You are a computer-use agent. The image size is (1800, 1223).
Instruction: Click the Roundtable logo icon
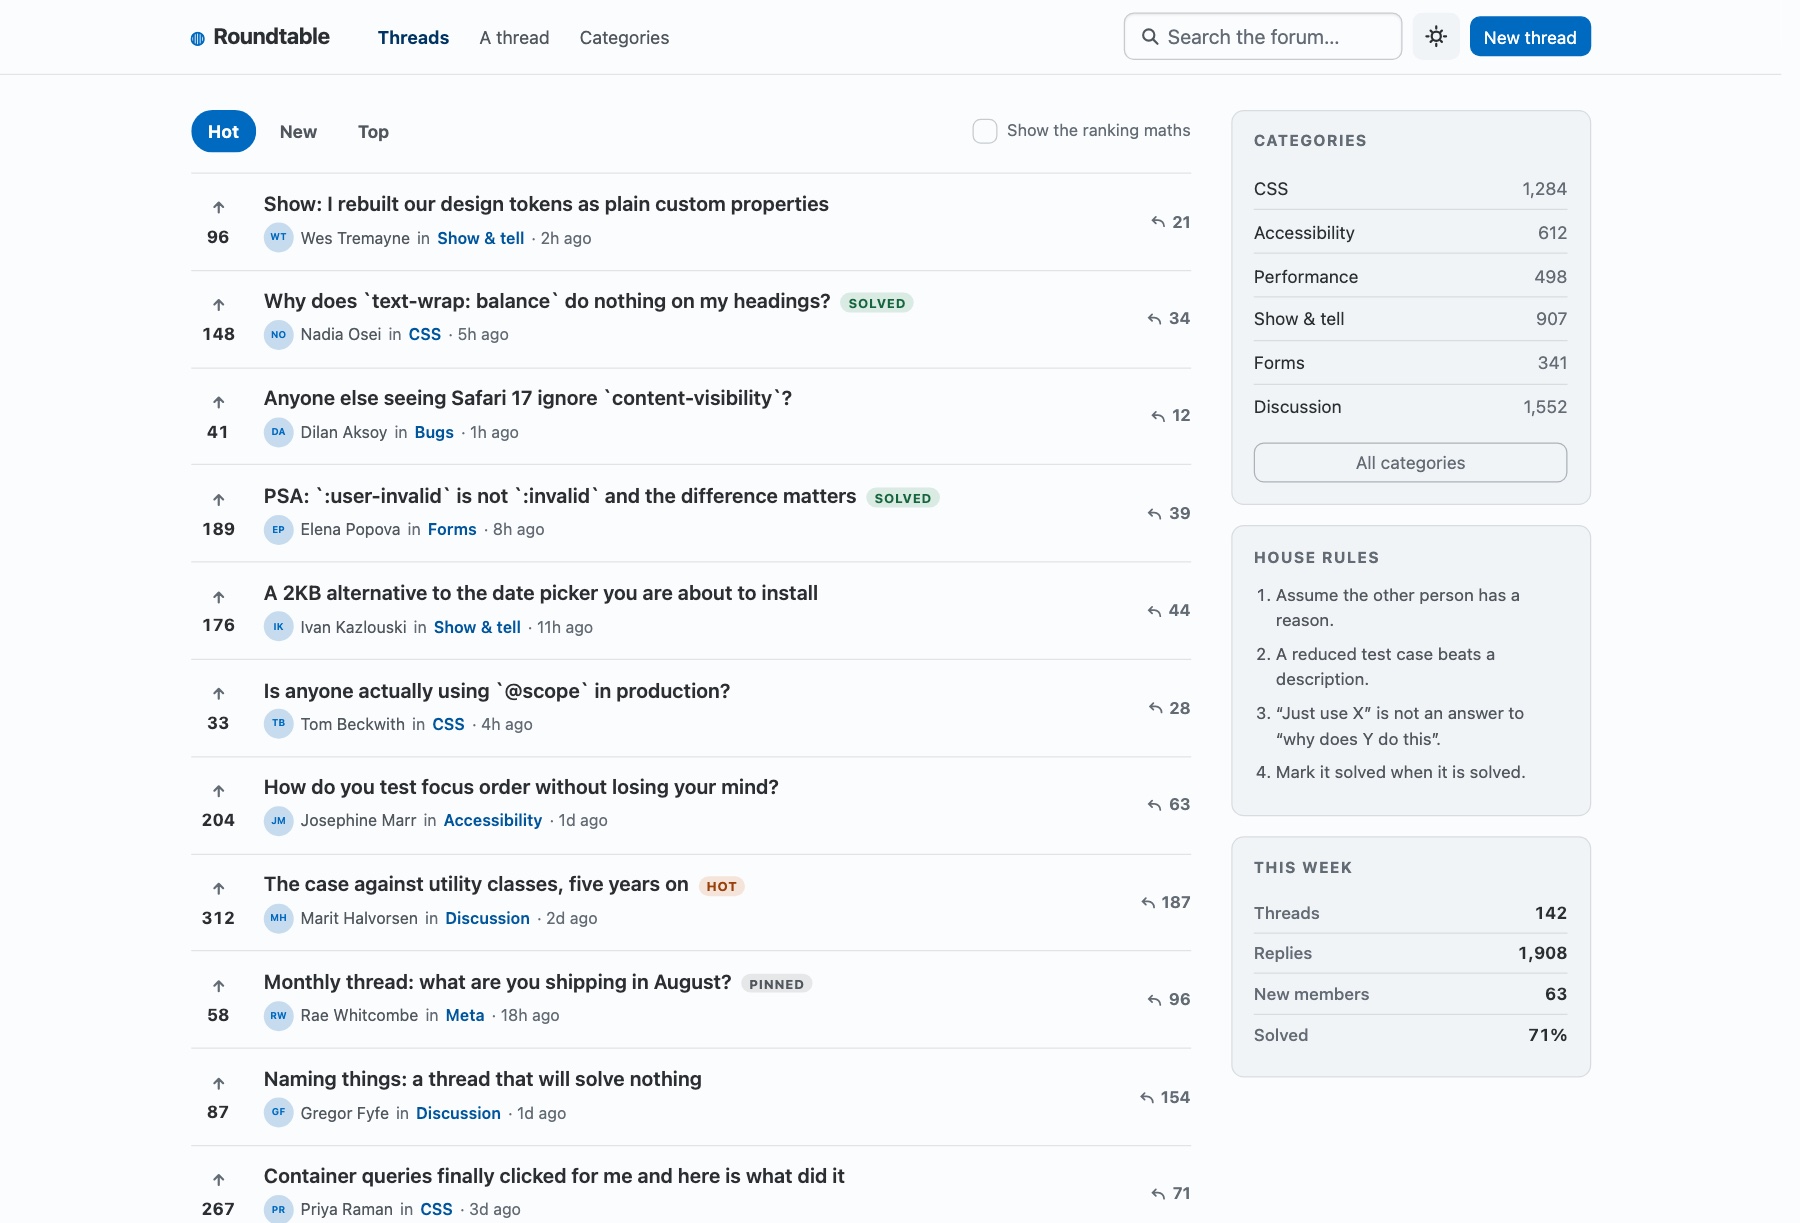coord(198,38)
